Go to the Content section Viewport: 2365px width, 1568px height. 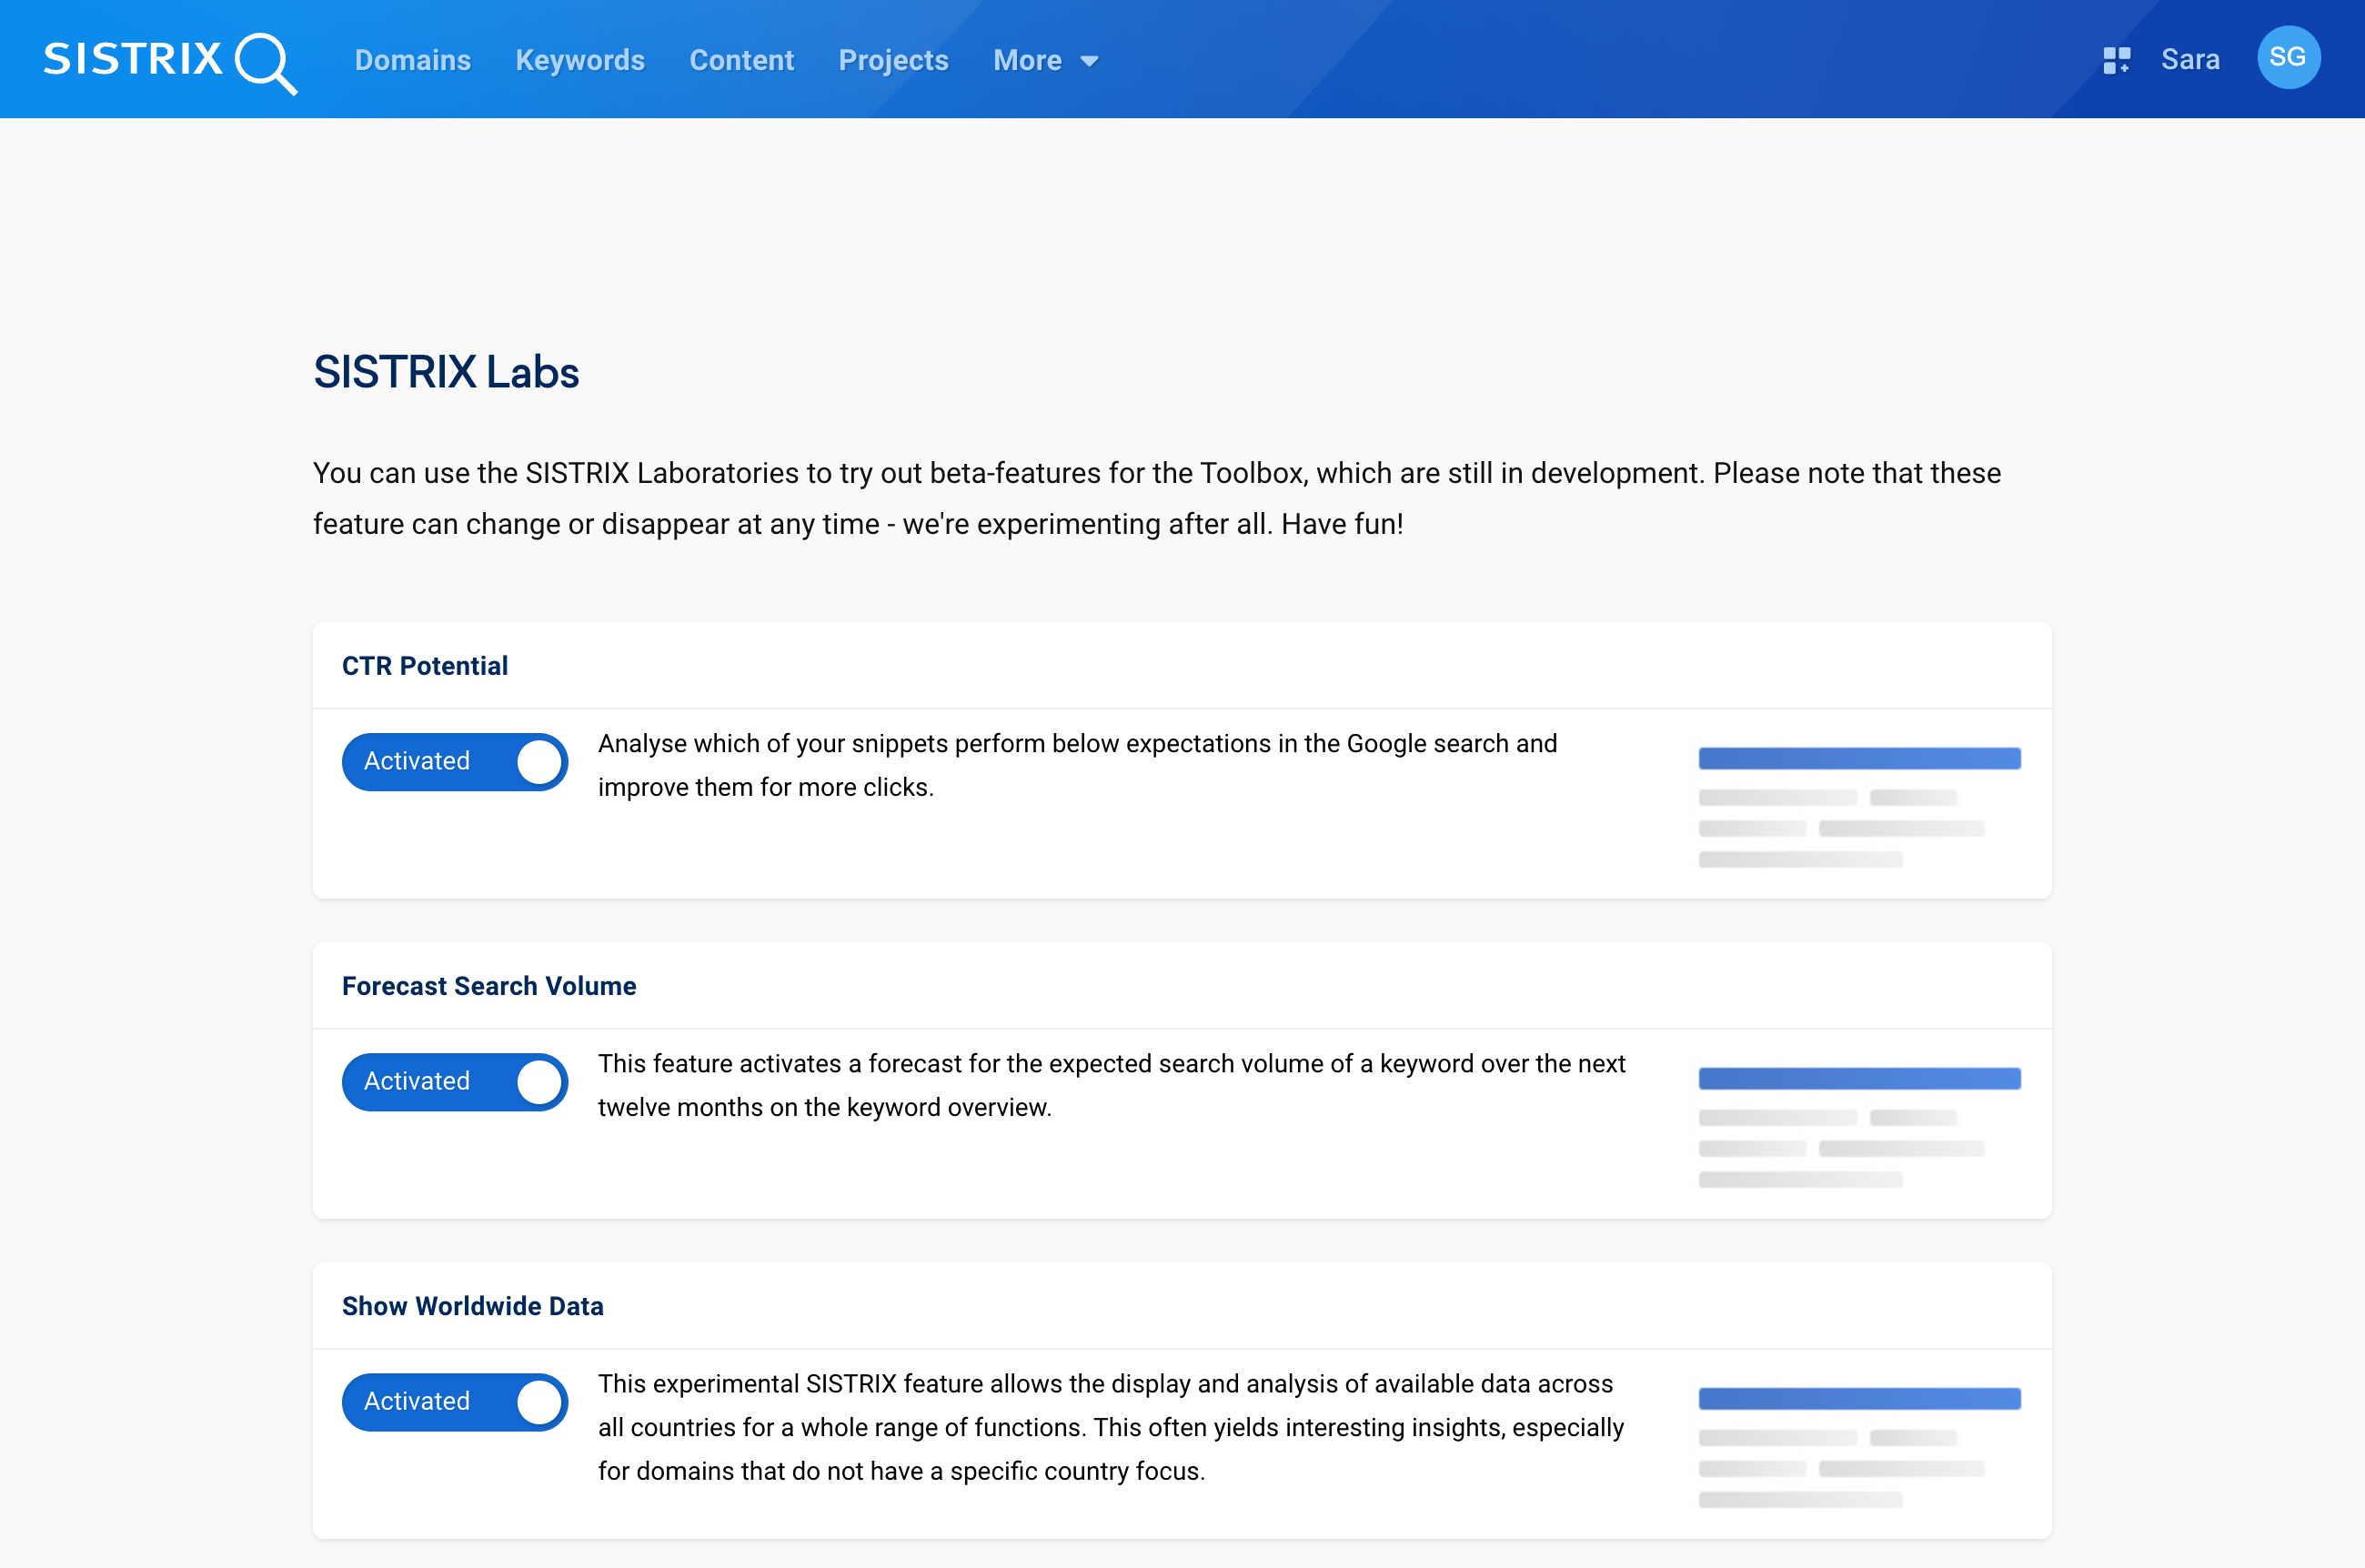coord(741,60)
